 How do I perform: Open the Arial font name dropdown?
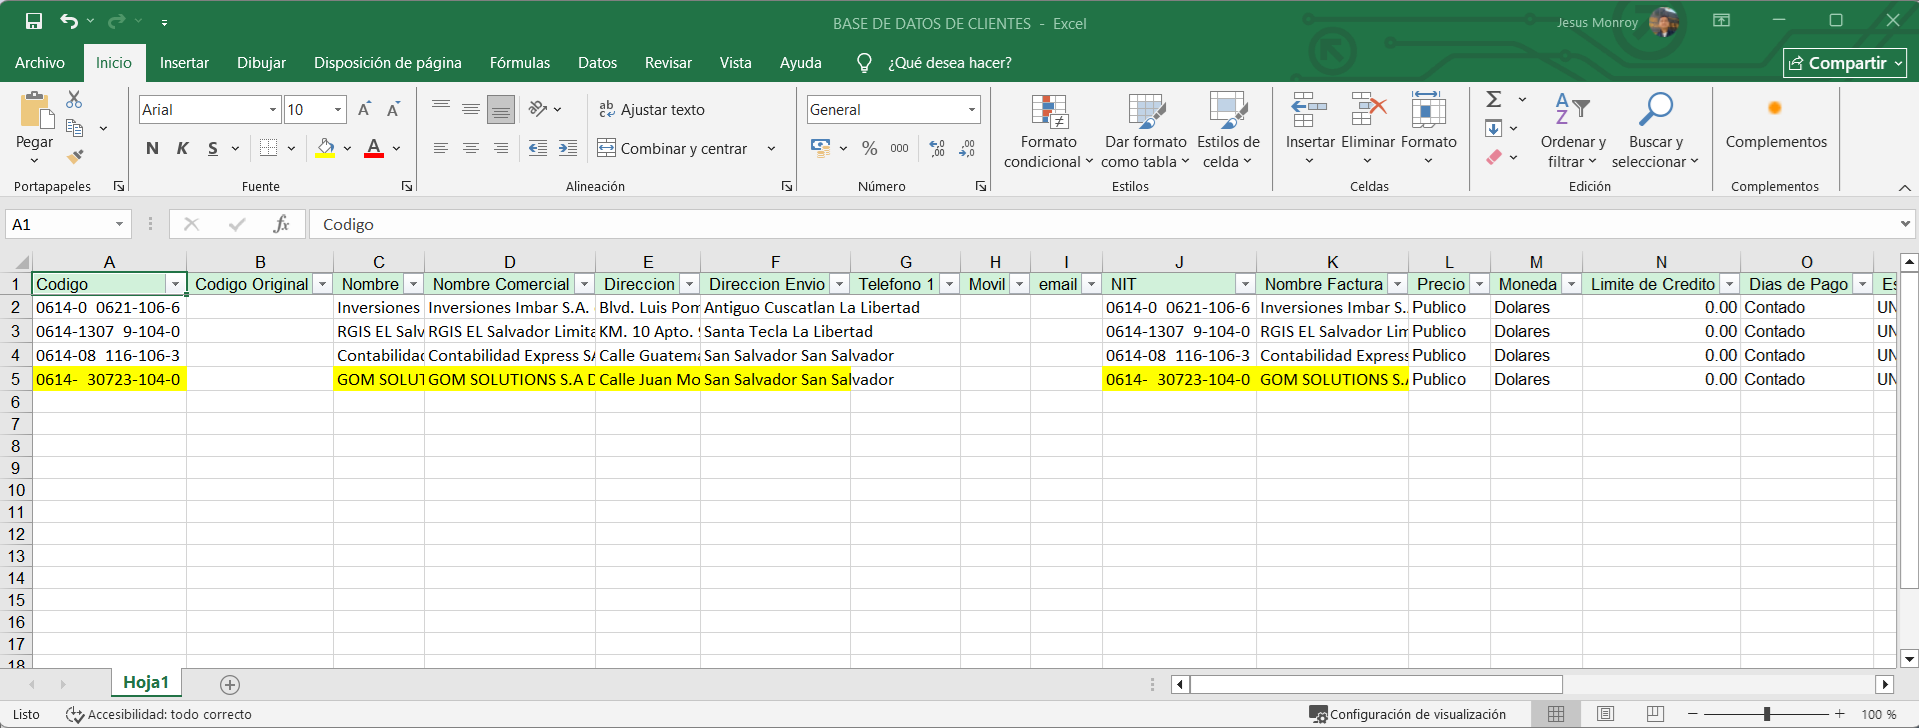272,109
